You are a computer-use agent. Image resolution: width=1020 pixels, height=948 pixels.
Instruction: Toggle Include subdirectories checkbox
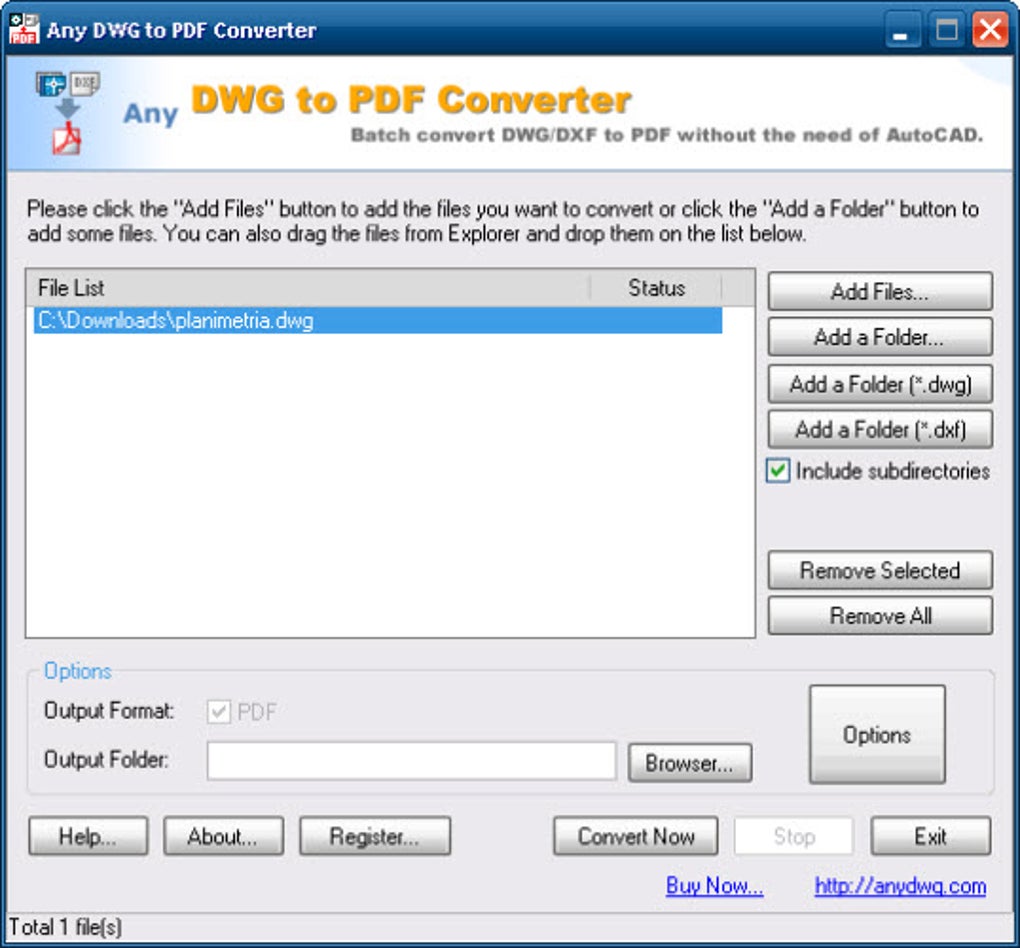(778, 470)
